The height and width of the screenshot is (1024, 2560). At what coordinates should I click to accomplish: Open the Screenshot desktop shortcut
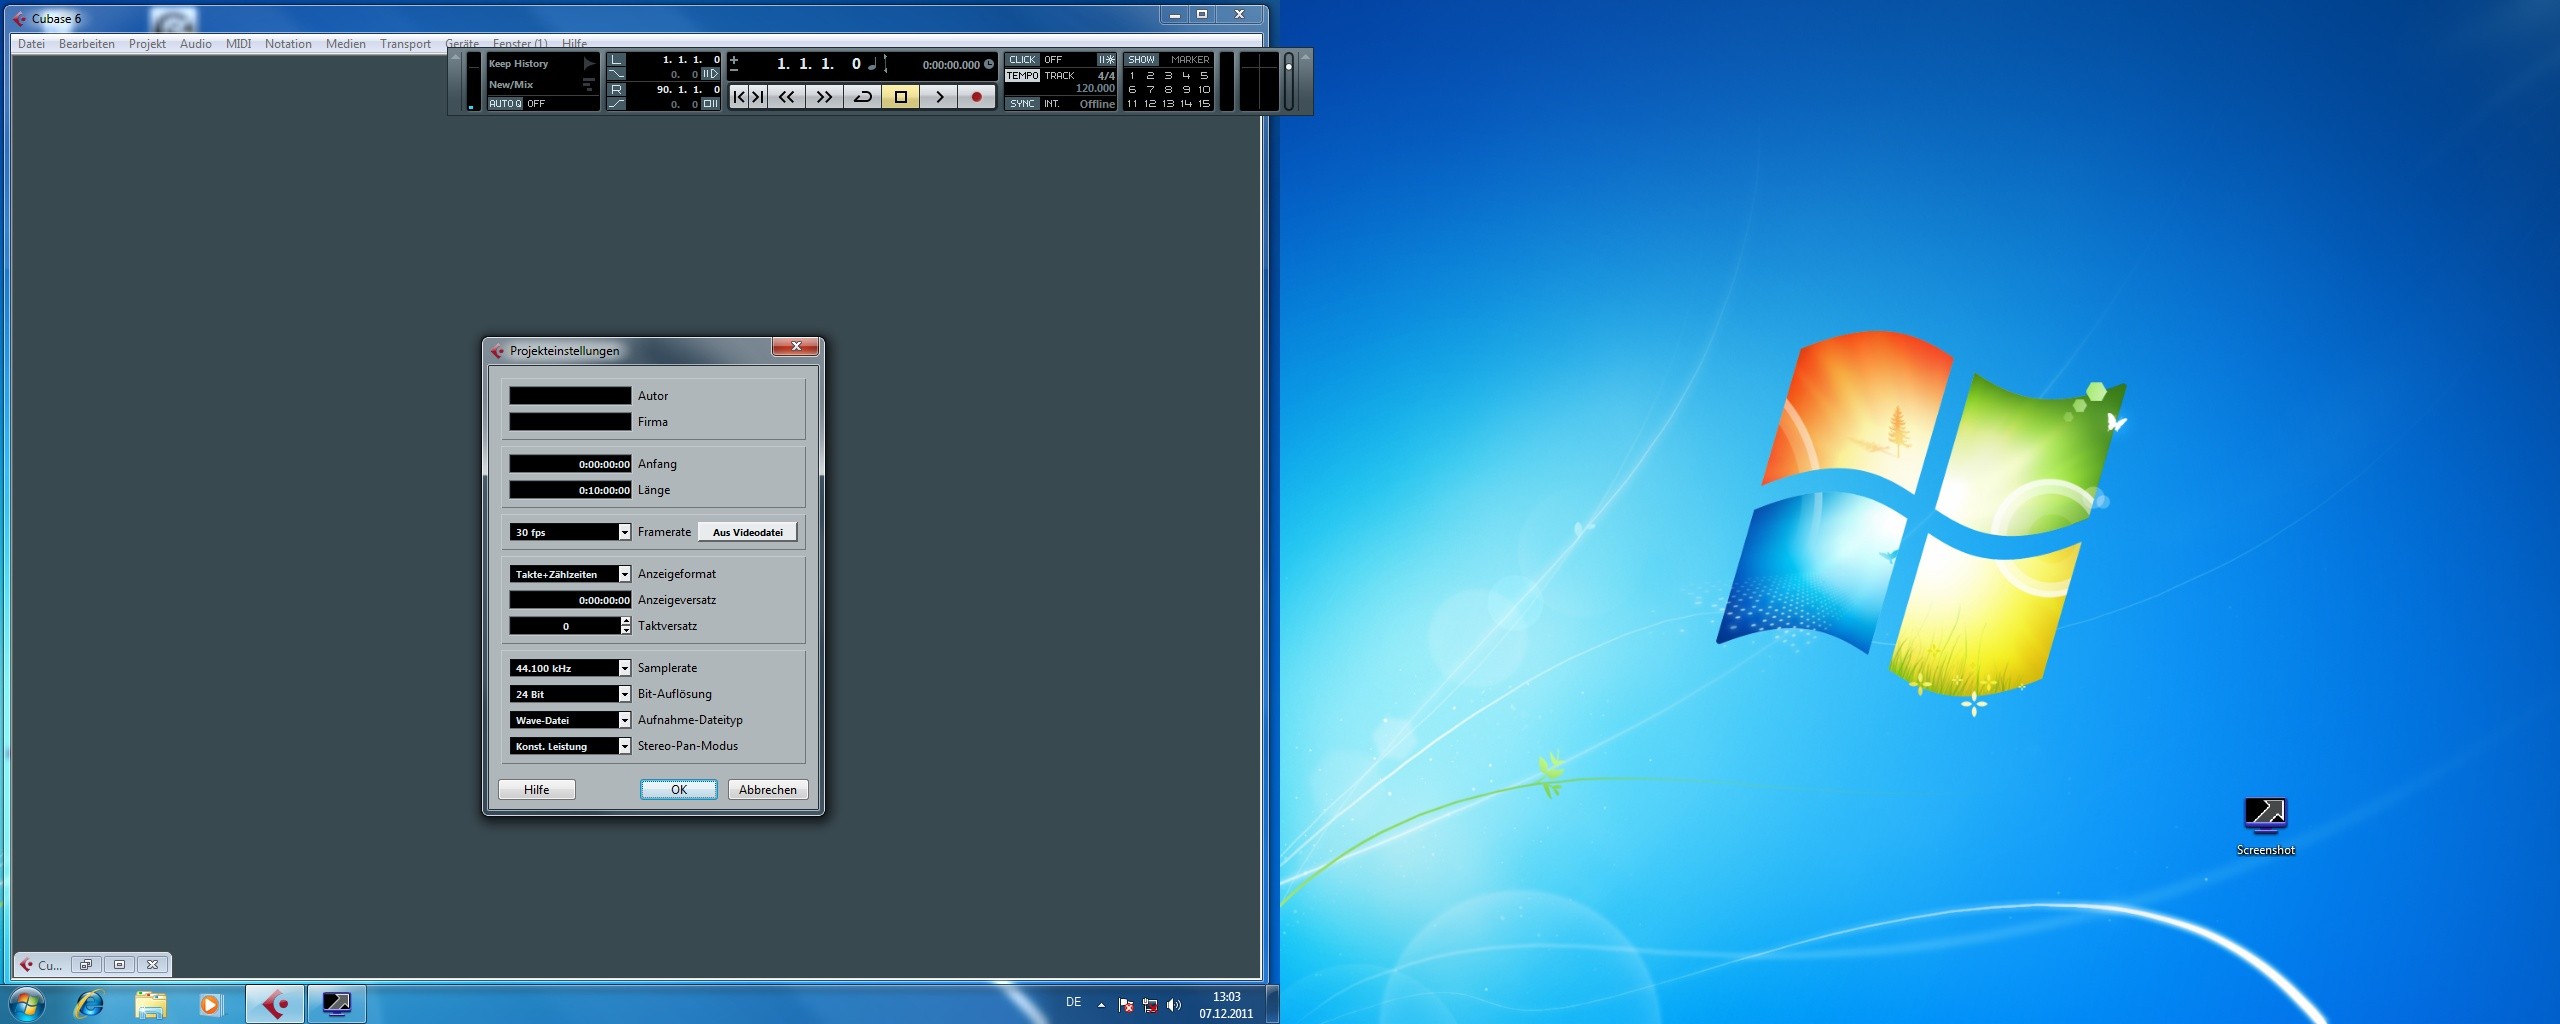[2265, 826]
